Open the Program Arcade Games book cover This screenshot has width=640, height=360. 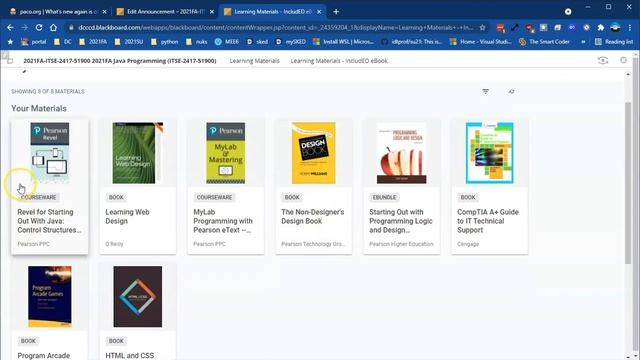(50, 296)
